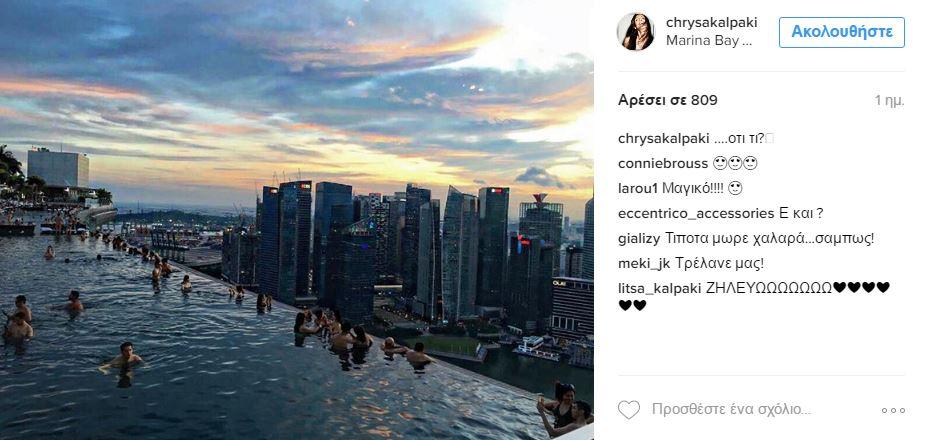Open the three-dot more options menu
This screenshot has height=440, width=926.
click(x=893, y=410)
